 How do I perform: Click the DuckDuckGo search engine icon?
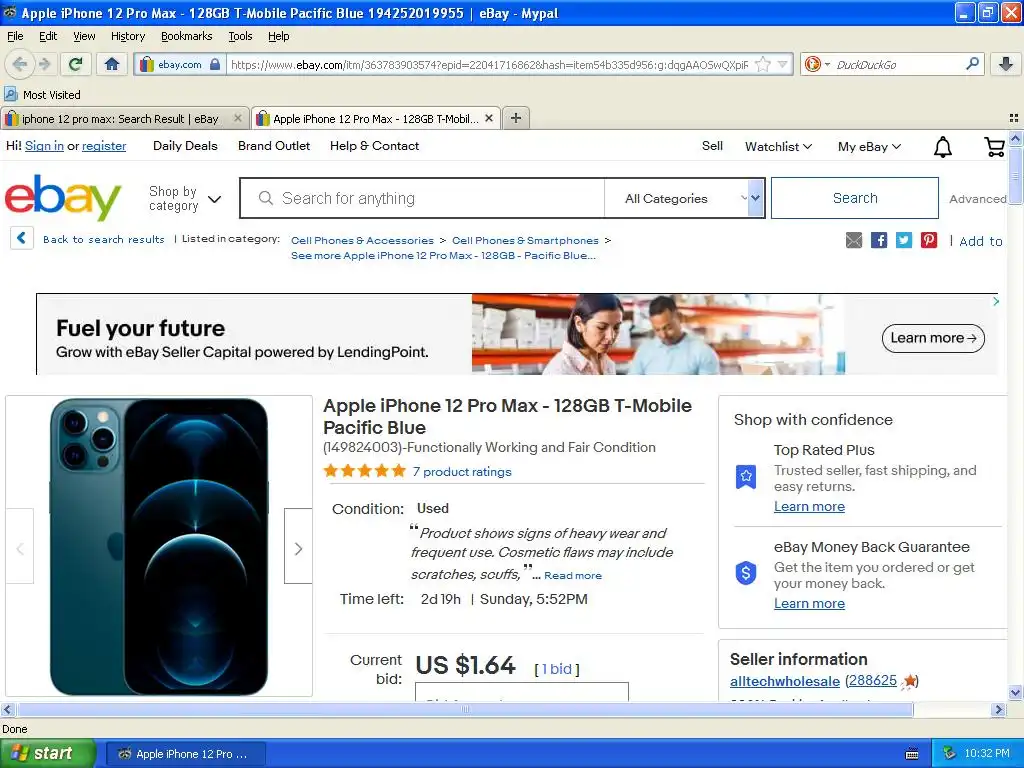click(812, 64)
